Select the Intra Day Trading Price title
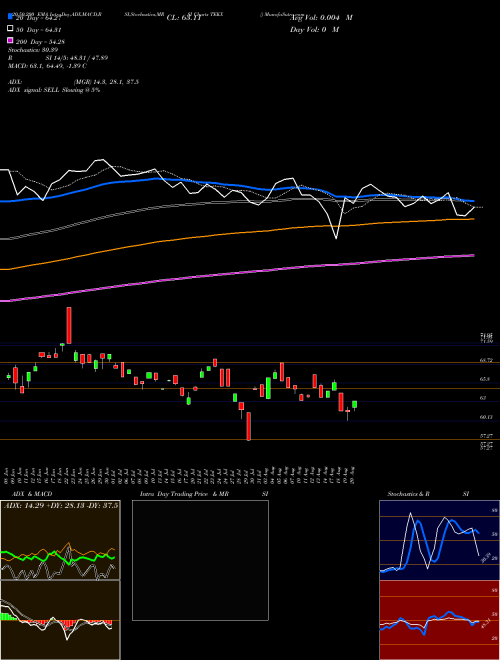This screenshot has height=660, width=500. (x=174, y=494)
